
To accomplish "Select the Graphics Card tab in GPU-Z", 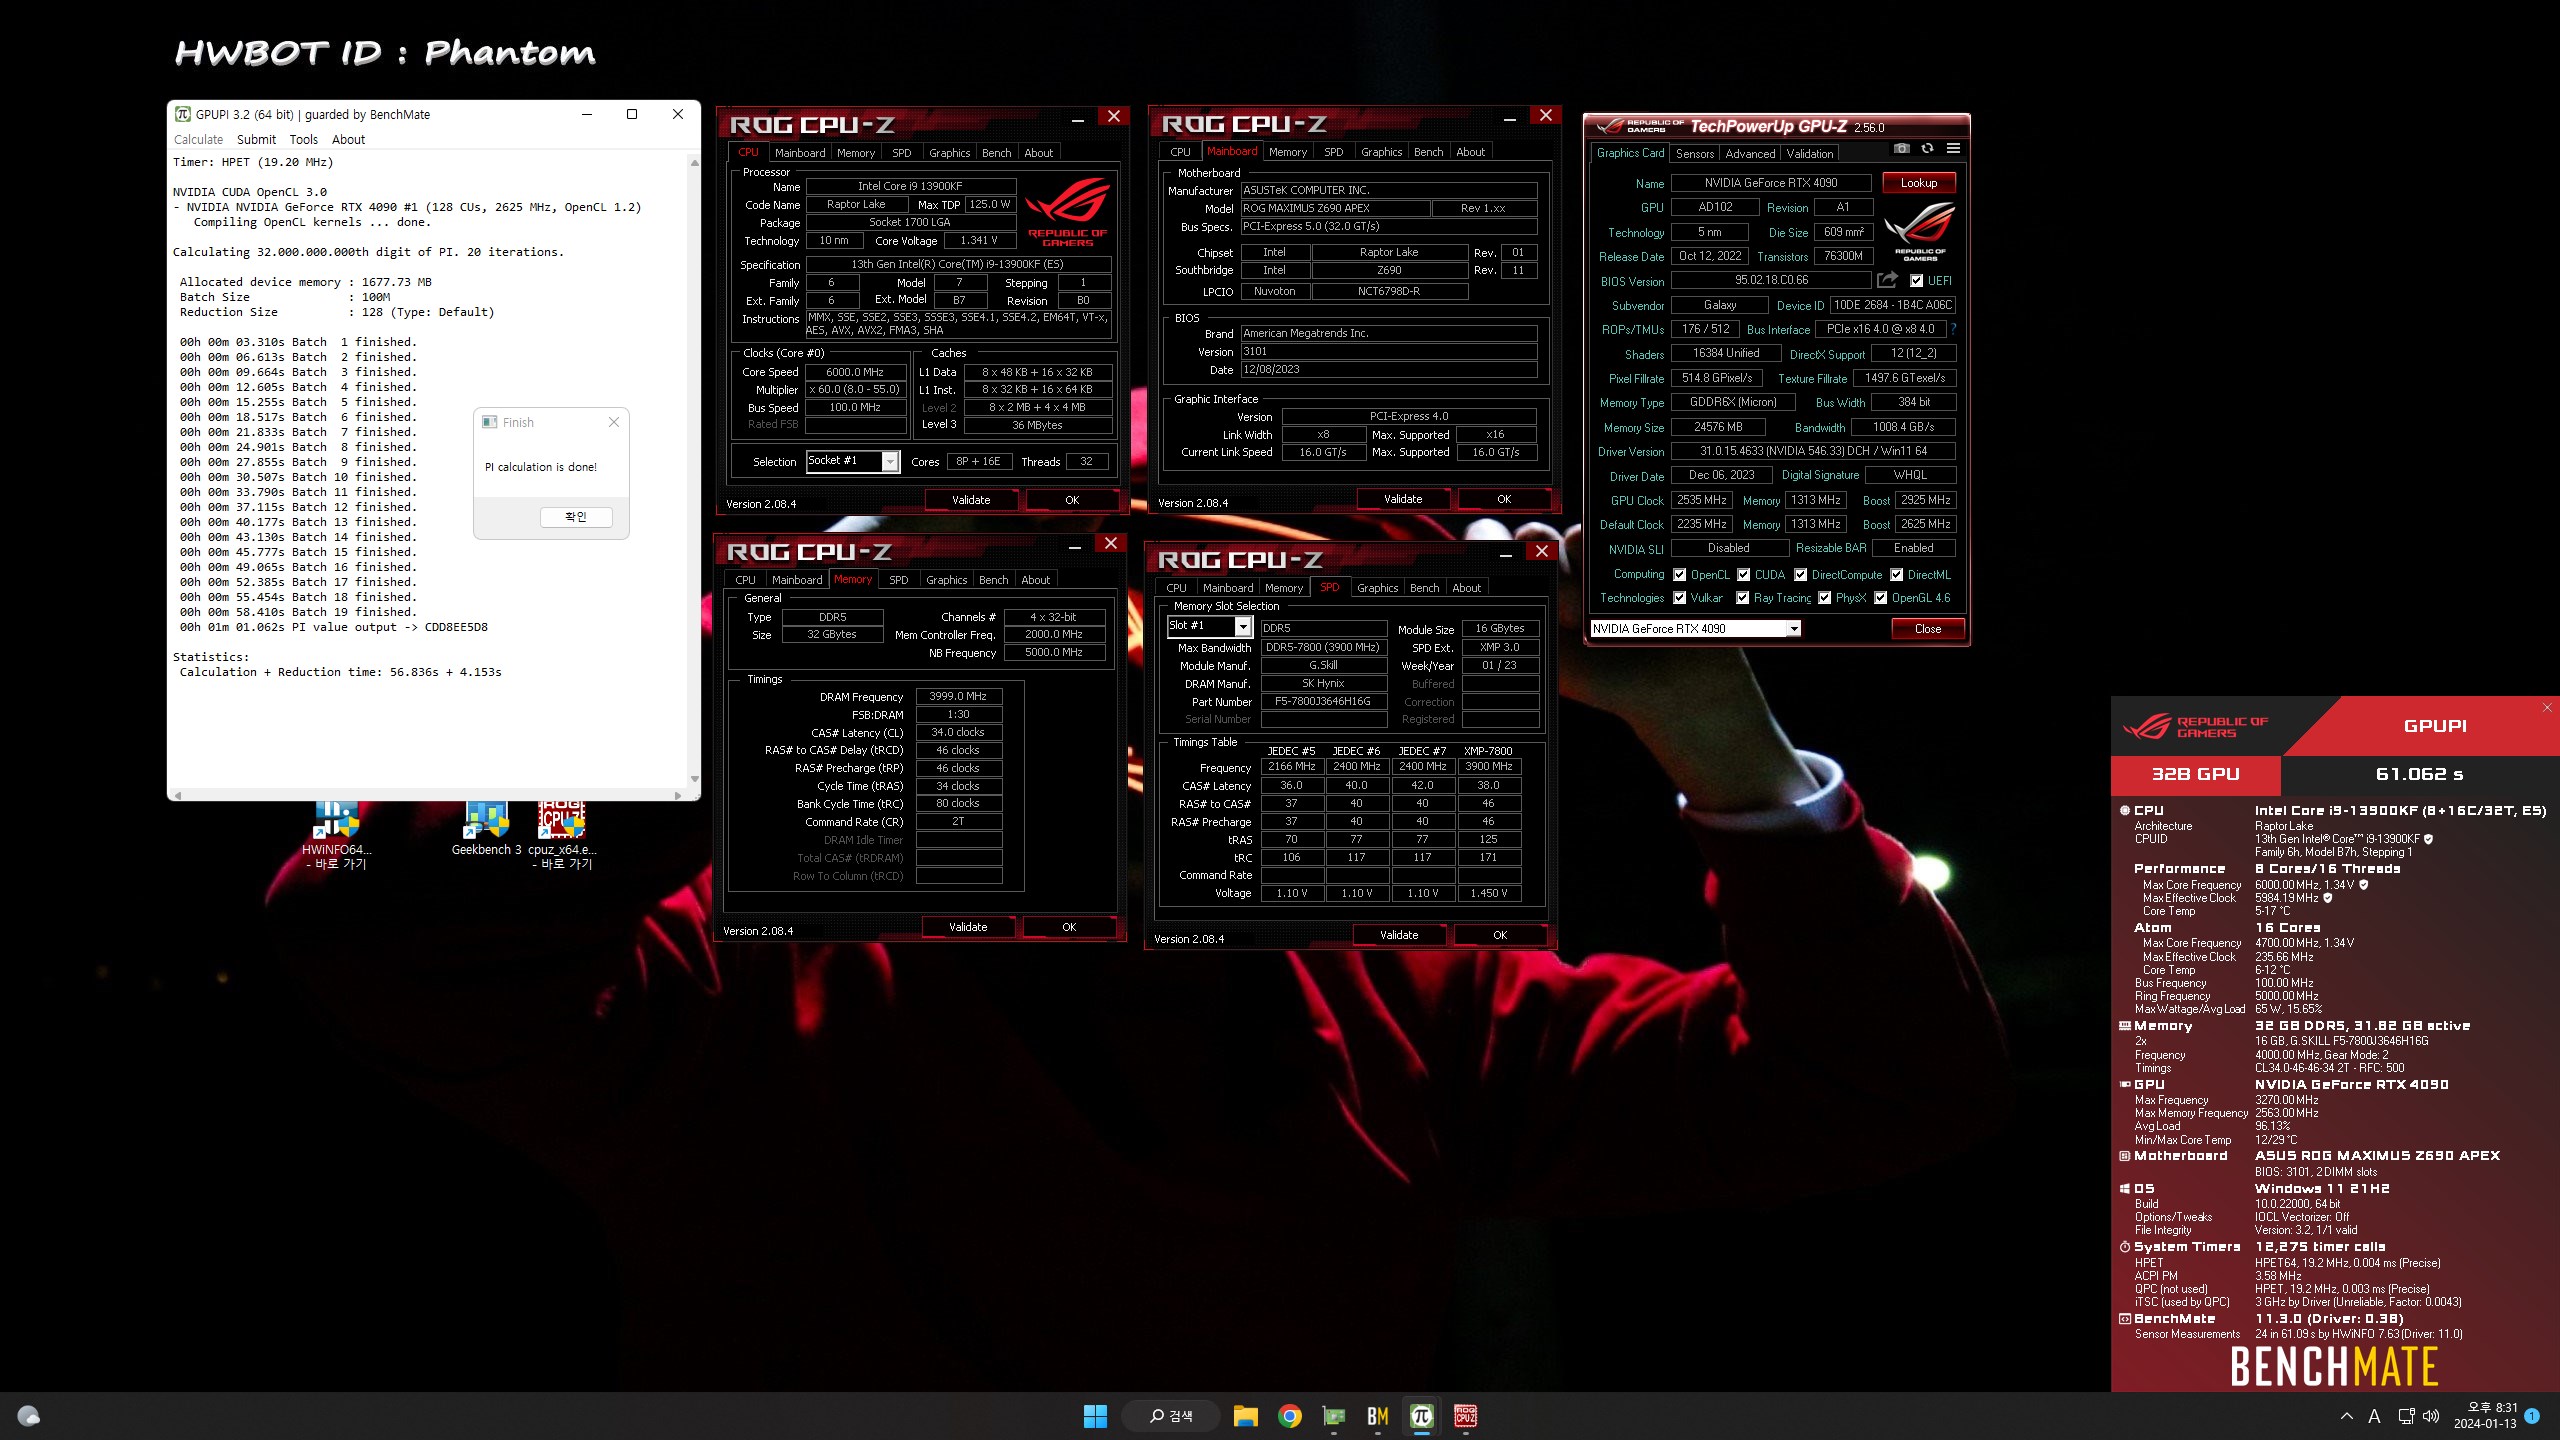I will point(1630,153).
